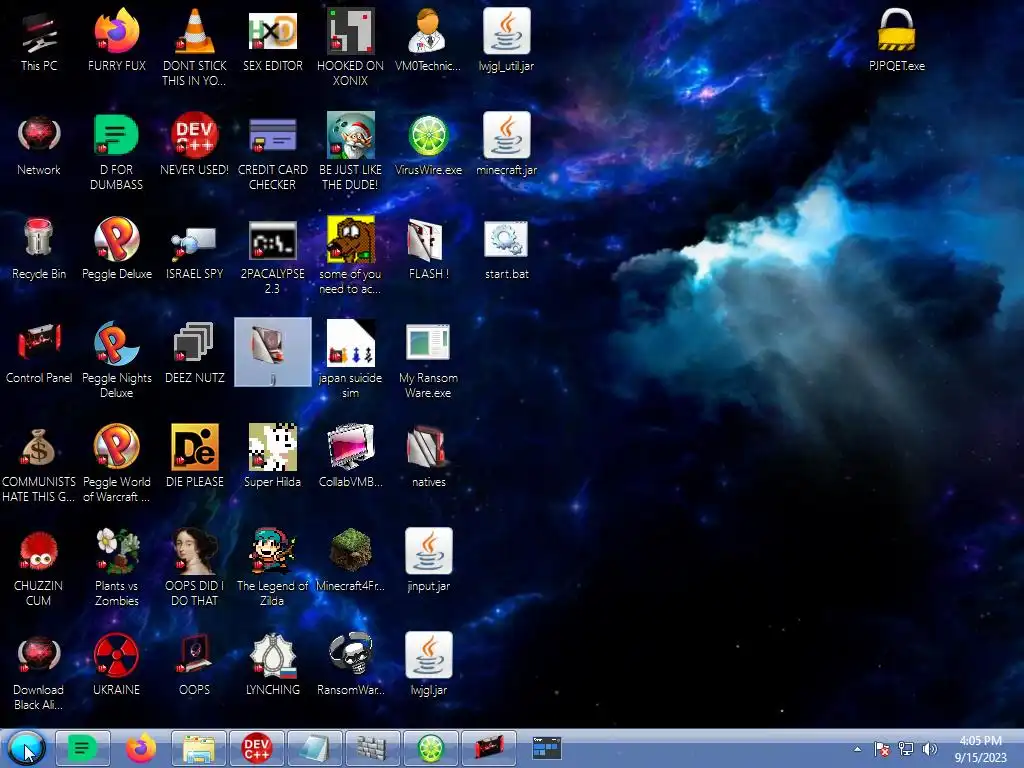Select the japan suicide sim icon
Screen dimensions: 1024x768
point(350,360)
